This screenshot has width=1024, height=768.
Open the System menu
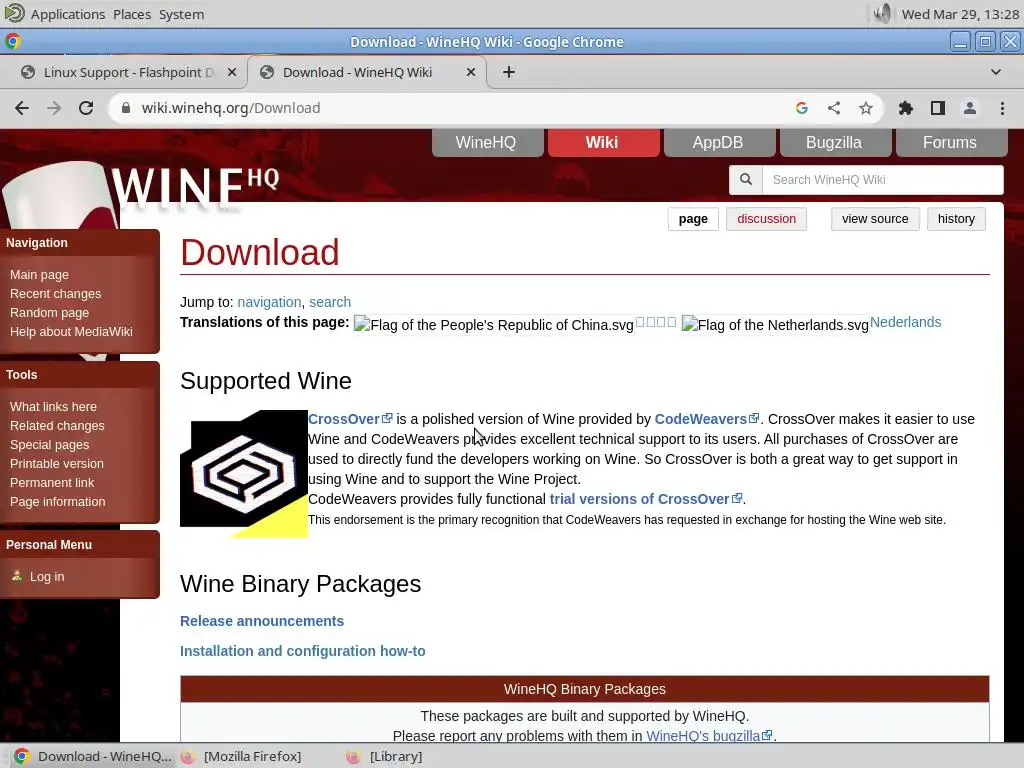[182, 14]
